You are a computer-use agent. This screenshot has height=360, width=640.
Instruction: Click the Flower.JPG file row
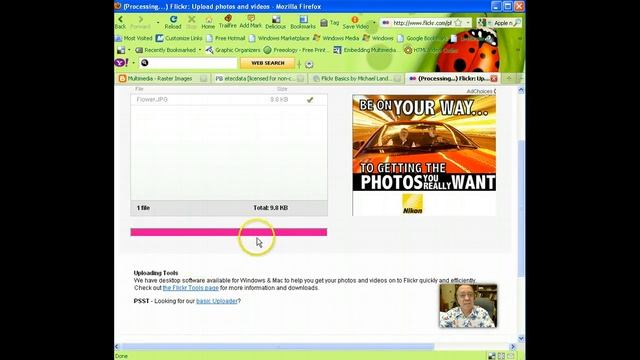229,100
